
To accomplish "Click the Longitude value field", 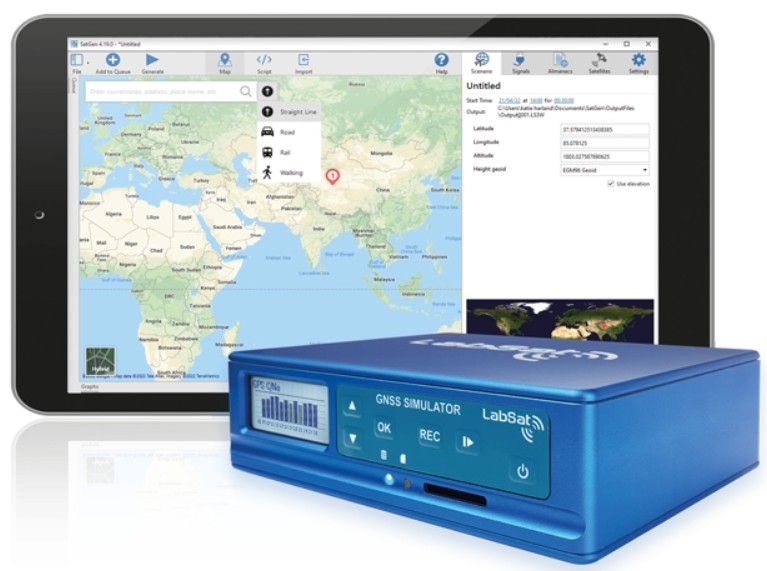I will pyautogui.click(x=605, y=143).
